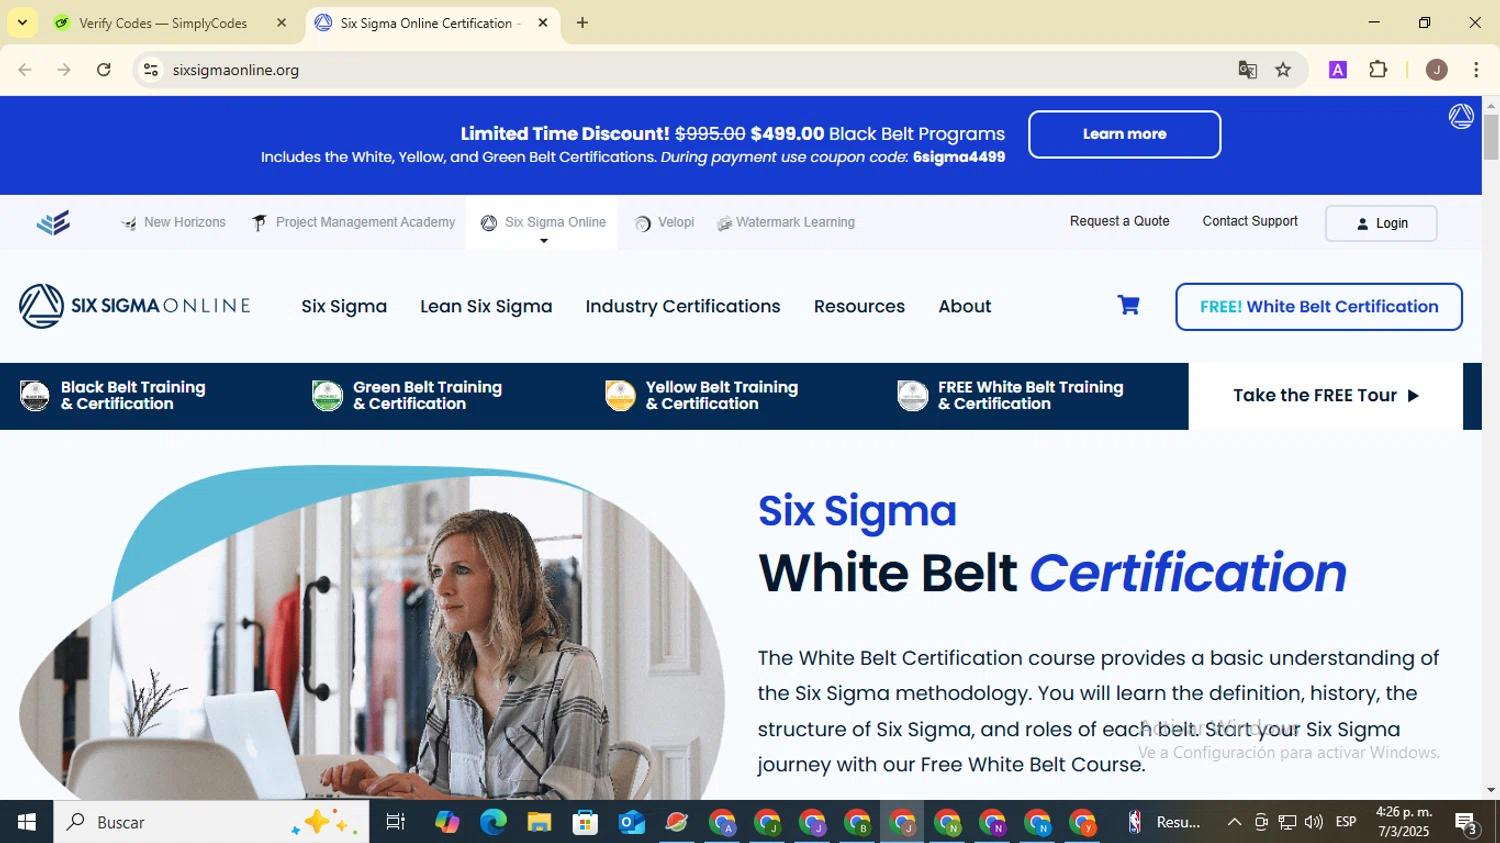Open the Google Translate icon in address bar

[1247, 70]
